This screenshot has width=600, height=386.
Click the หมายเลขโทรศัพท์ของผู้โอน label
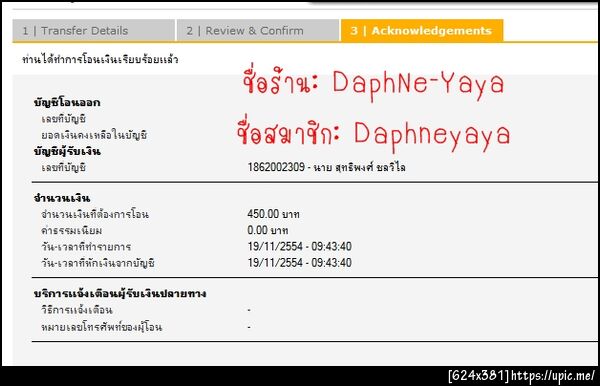tap(101, 327)
